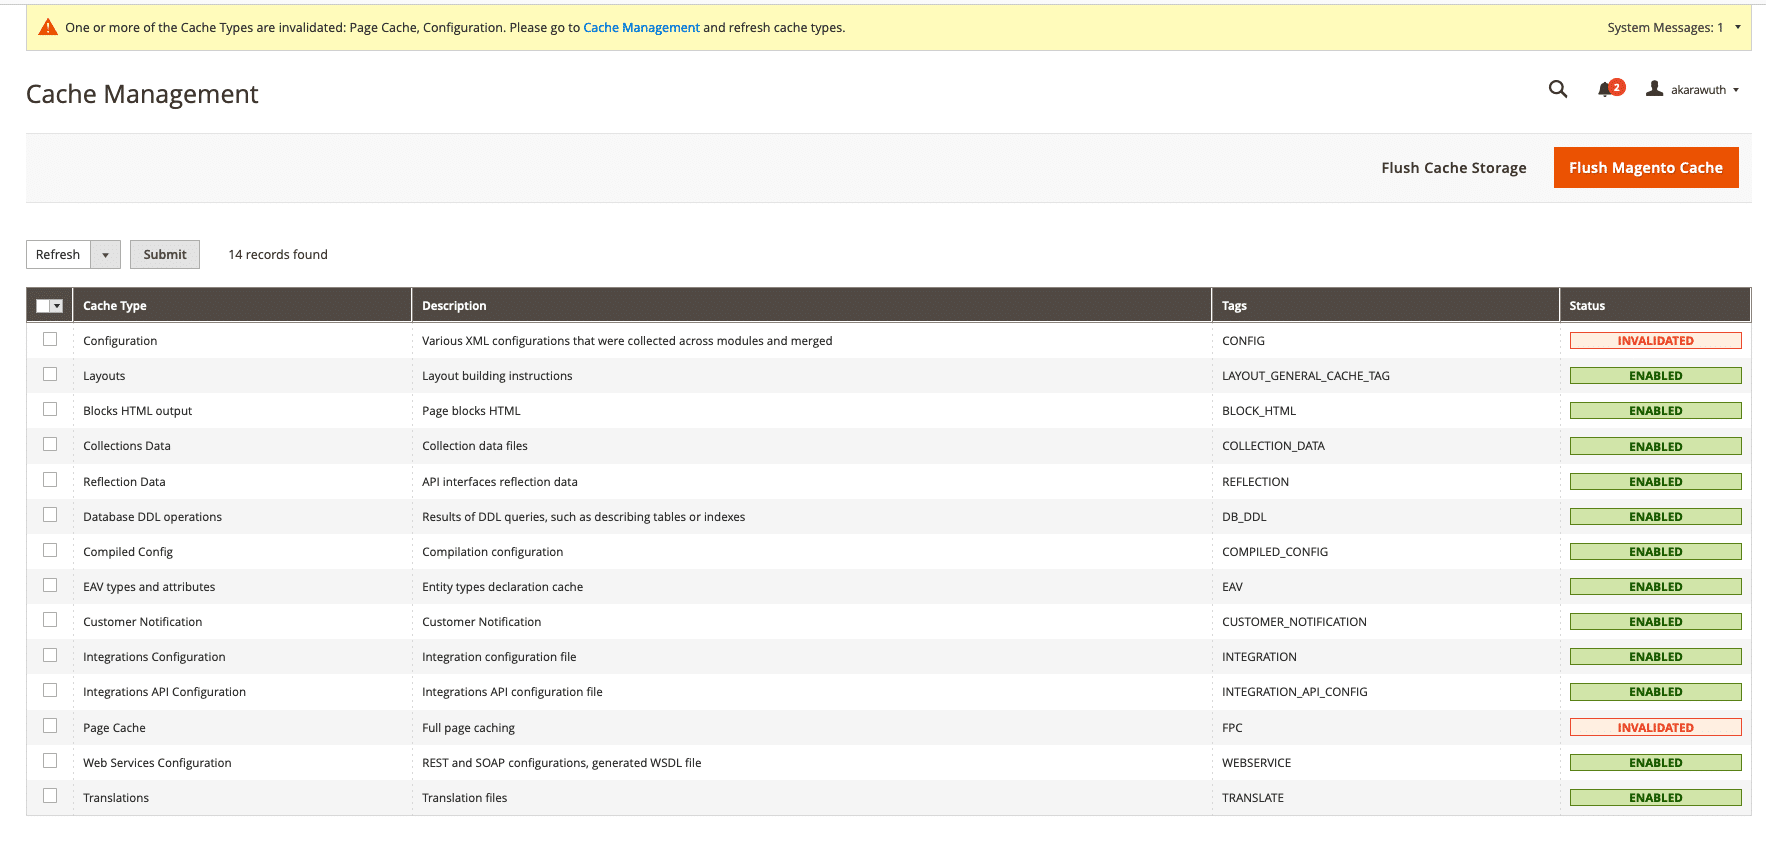
Task: Click the 'Integration configuration file' description
Action: point(499,657)
